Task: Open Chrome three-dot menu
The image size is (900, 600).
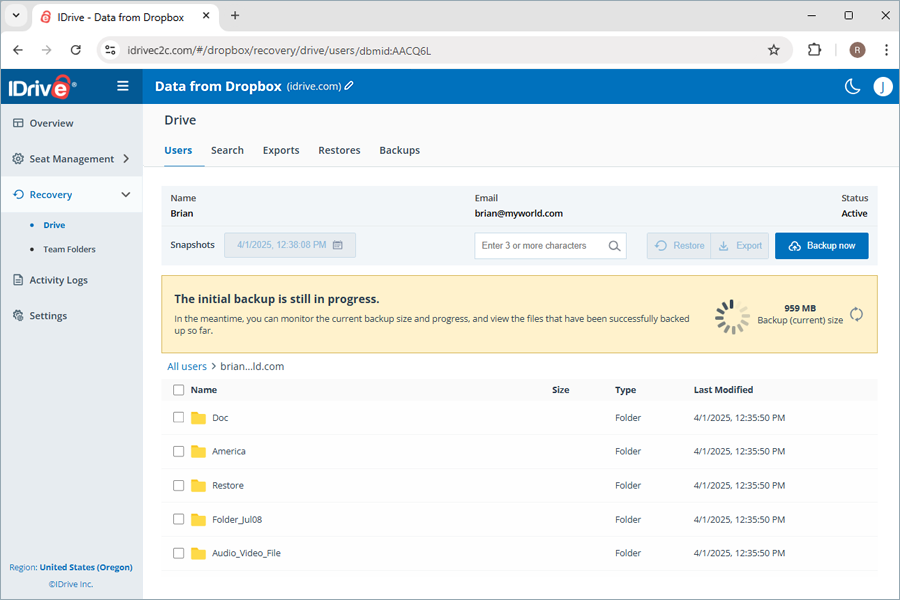Action: click(886, 50)
